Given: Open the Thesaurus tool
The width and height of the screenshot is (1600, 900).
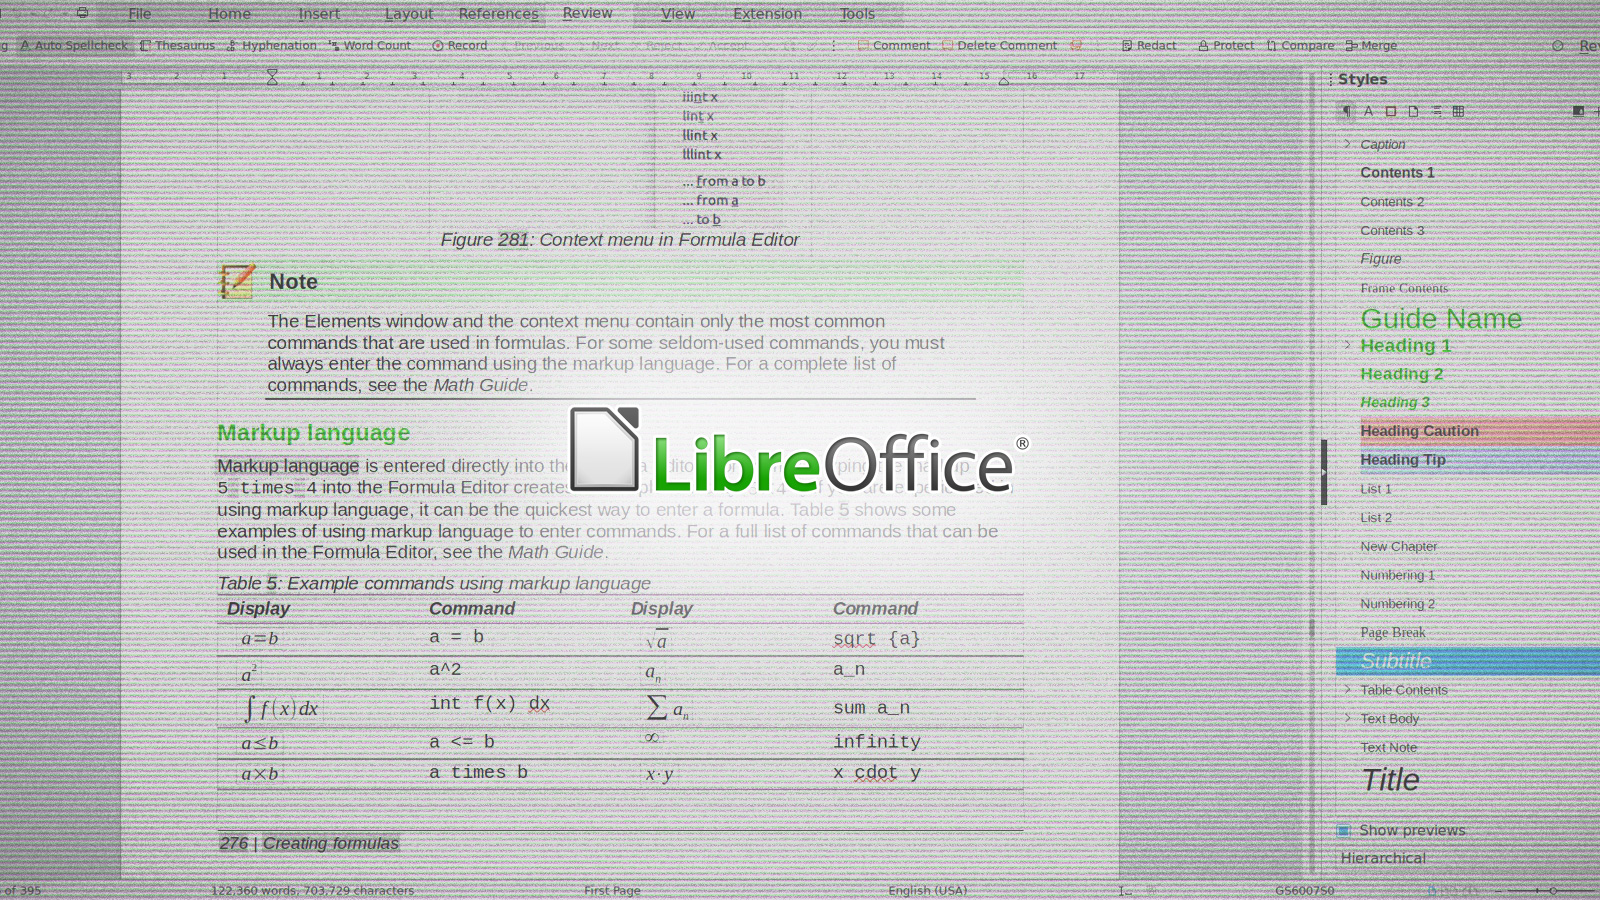Looking at the screenshot, I should 178,45.
